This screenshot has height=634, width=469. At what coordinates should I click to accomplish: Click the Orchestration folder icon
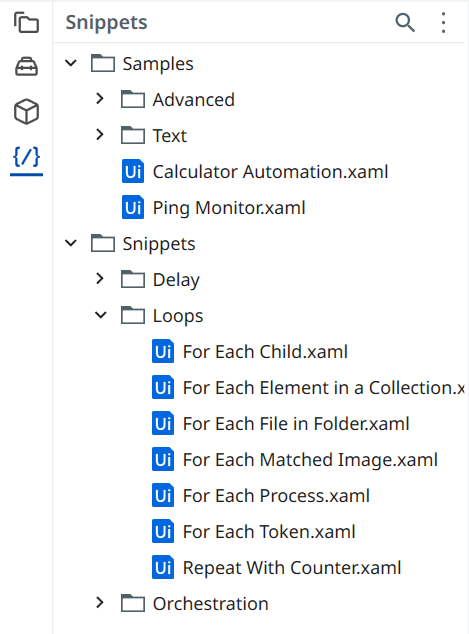[133, 603]
